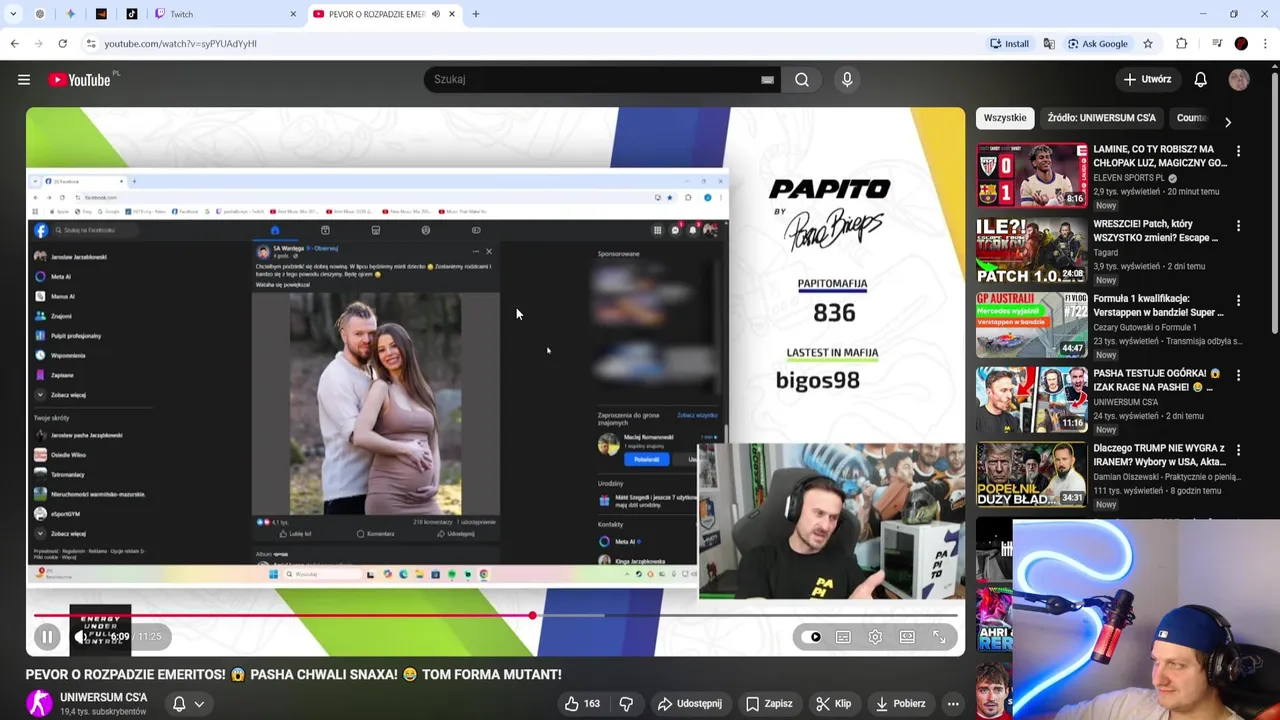
Task: Translate this page icon
Action: (1049, 44)
